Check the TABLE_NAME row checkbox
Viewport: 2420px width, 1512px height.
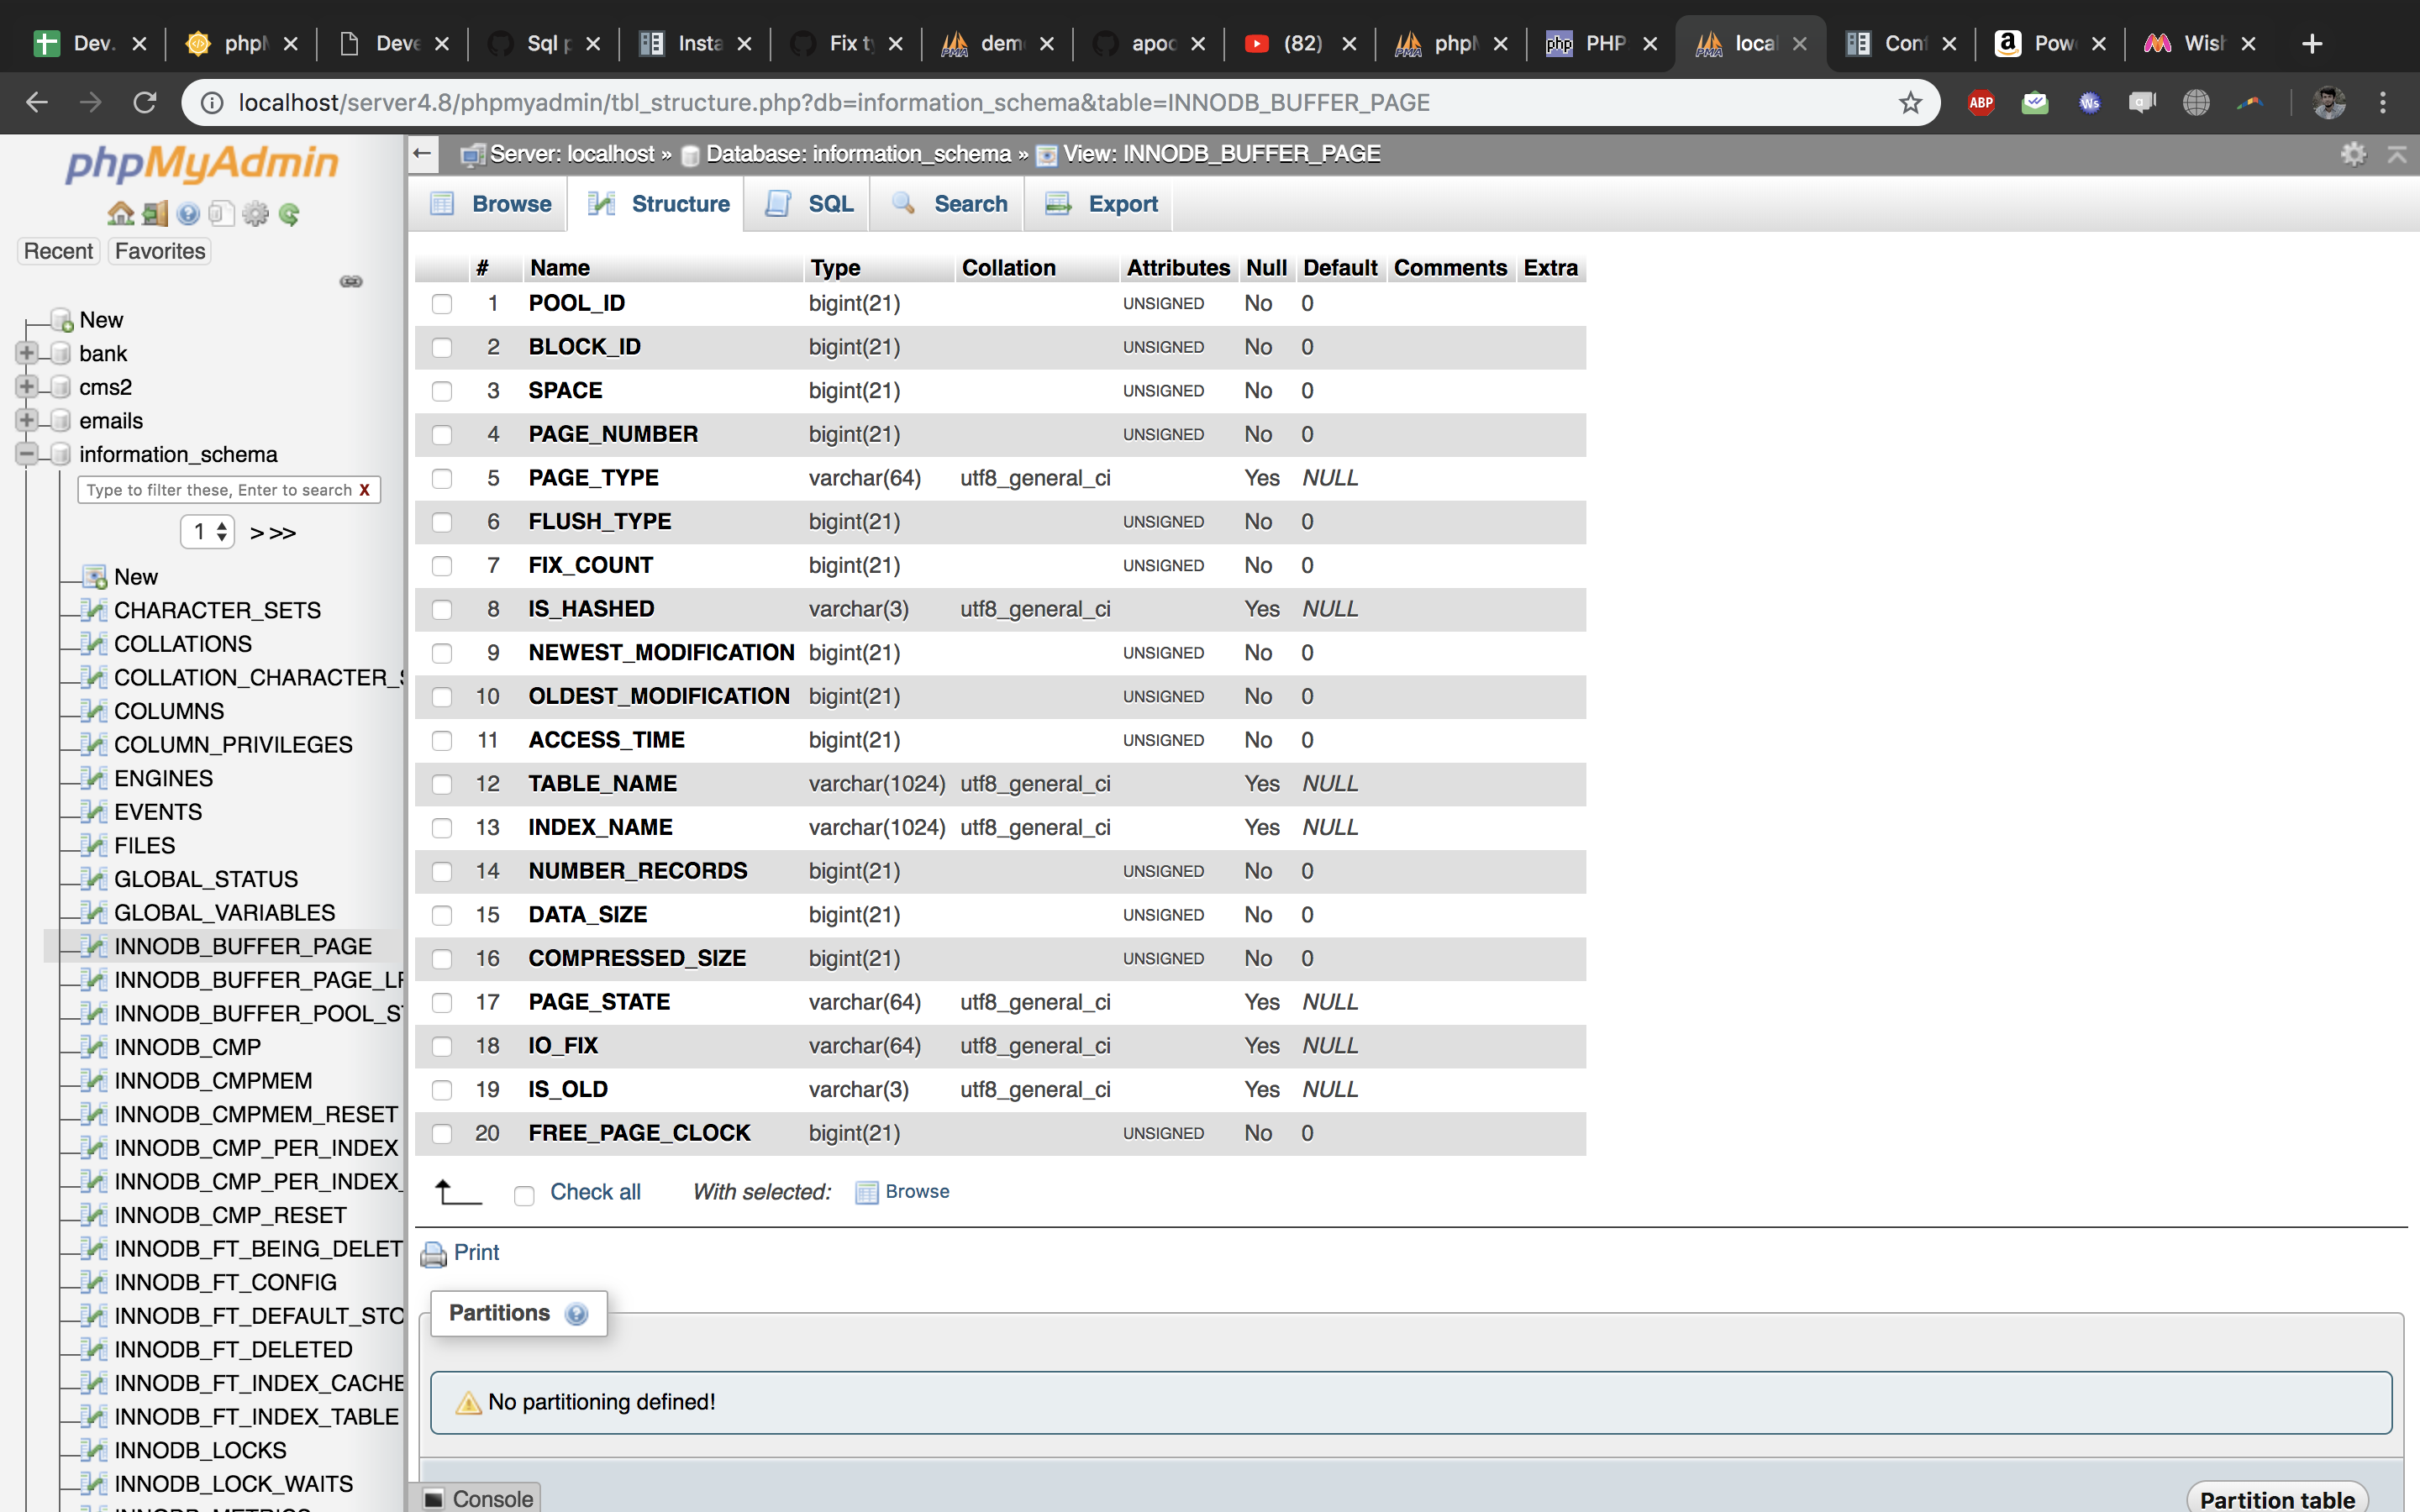click(x=443, y=784)
